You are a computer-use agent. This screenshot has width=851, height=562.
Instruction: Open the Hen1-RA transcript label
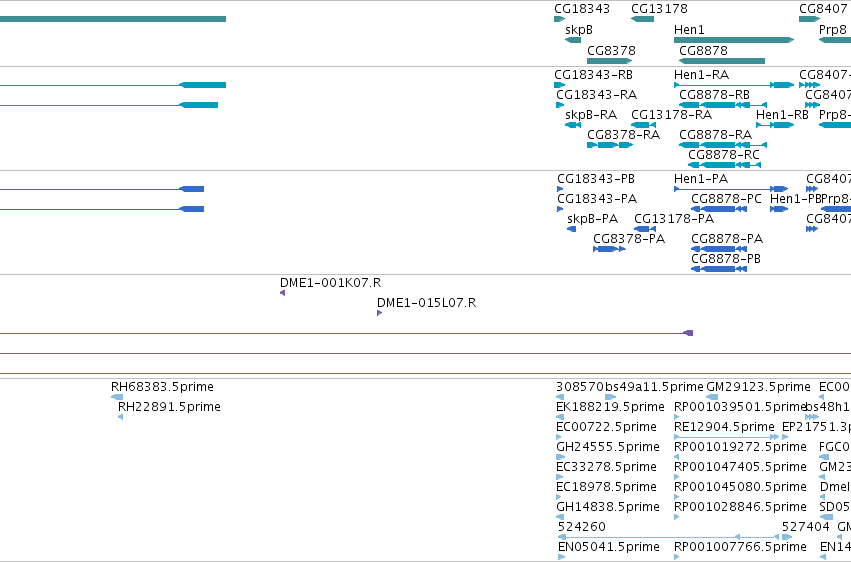tap(701, 74)
